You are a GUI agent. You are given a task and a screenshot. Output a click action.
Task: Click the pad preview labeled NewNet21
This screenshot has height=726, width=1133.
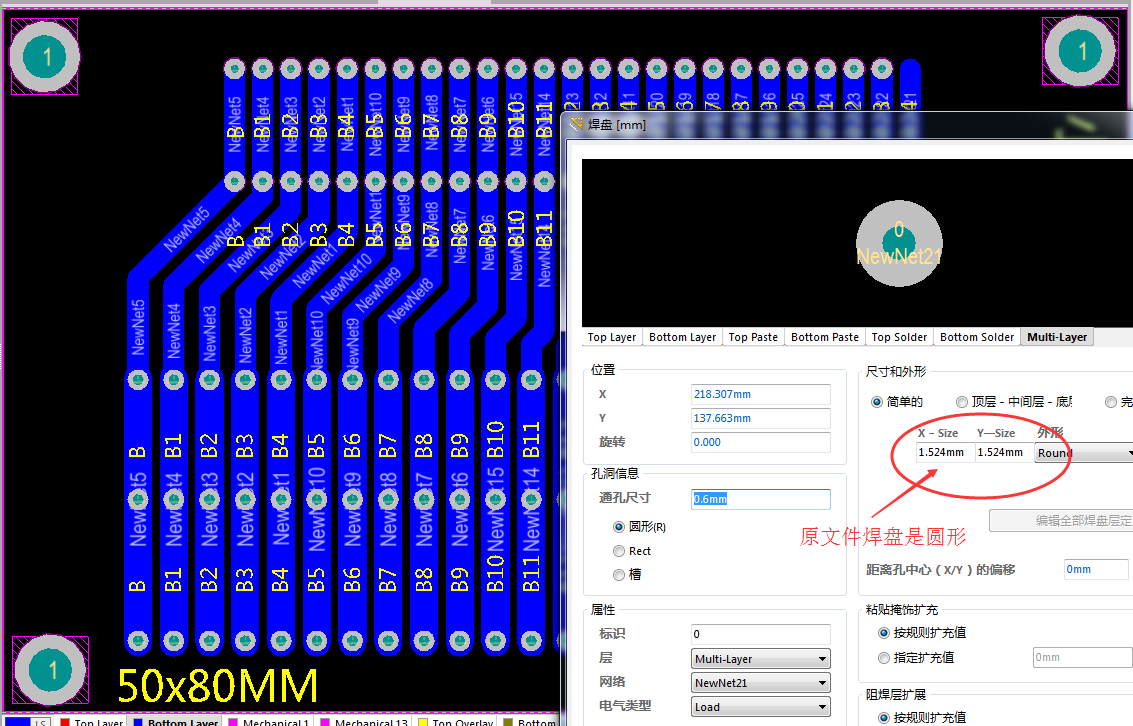pos(898,243)
